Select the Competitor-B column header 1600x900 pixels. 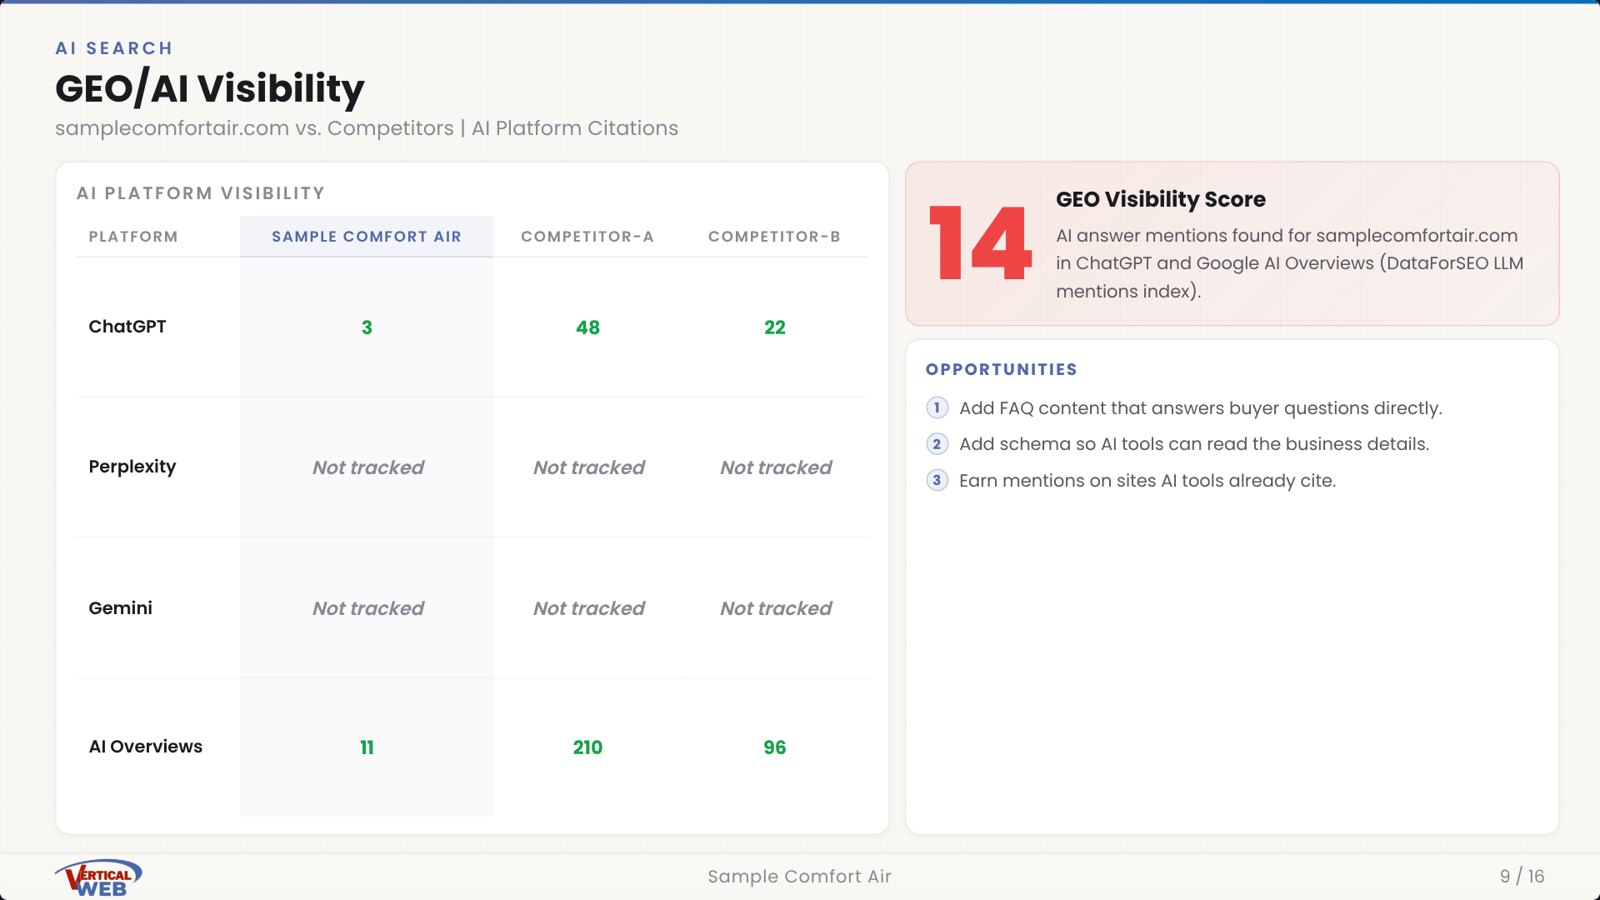[774, 237]
